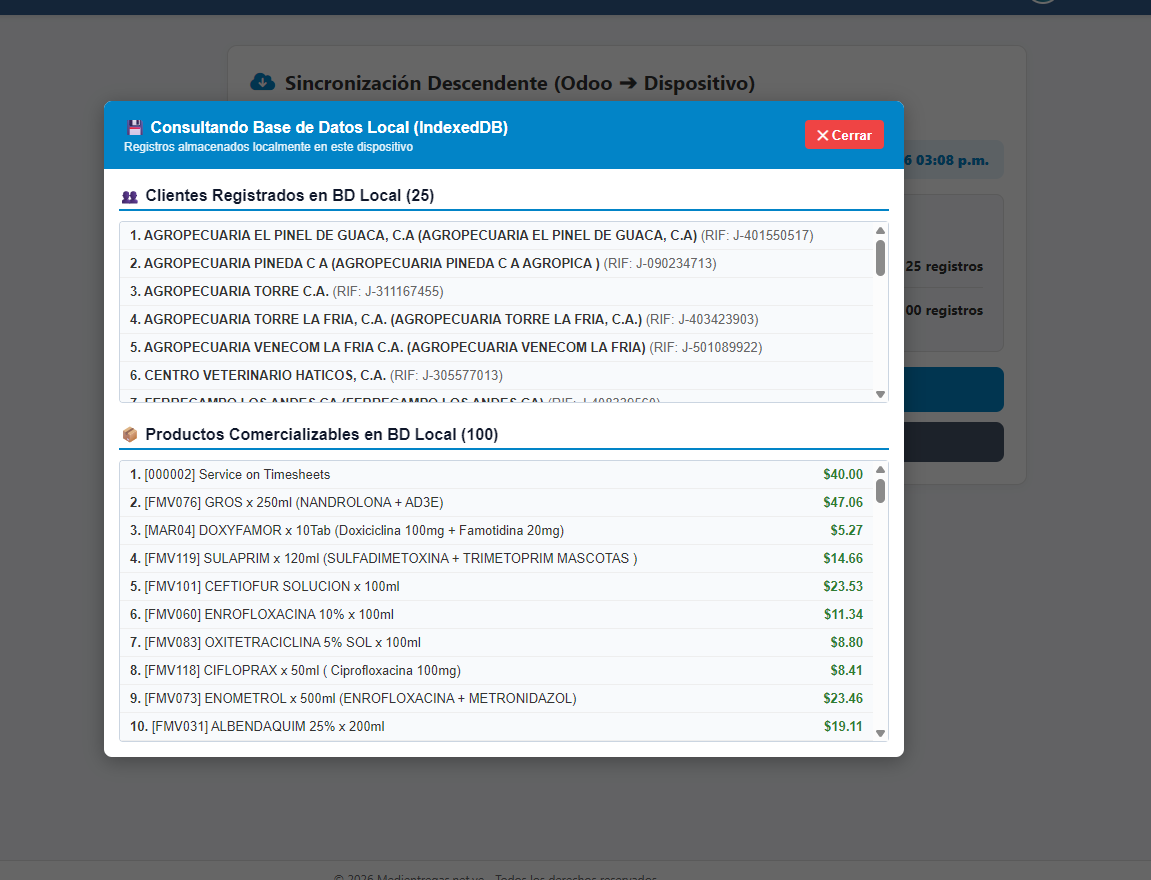
Task: Click price $5.27
Action: (846, 531)
